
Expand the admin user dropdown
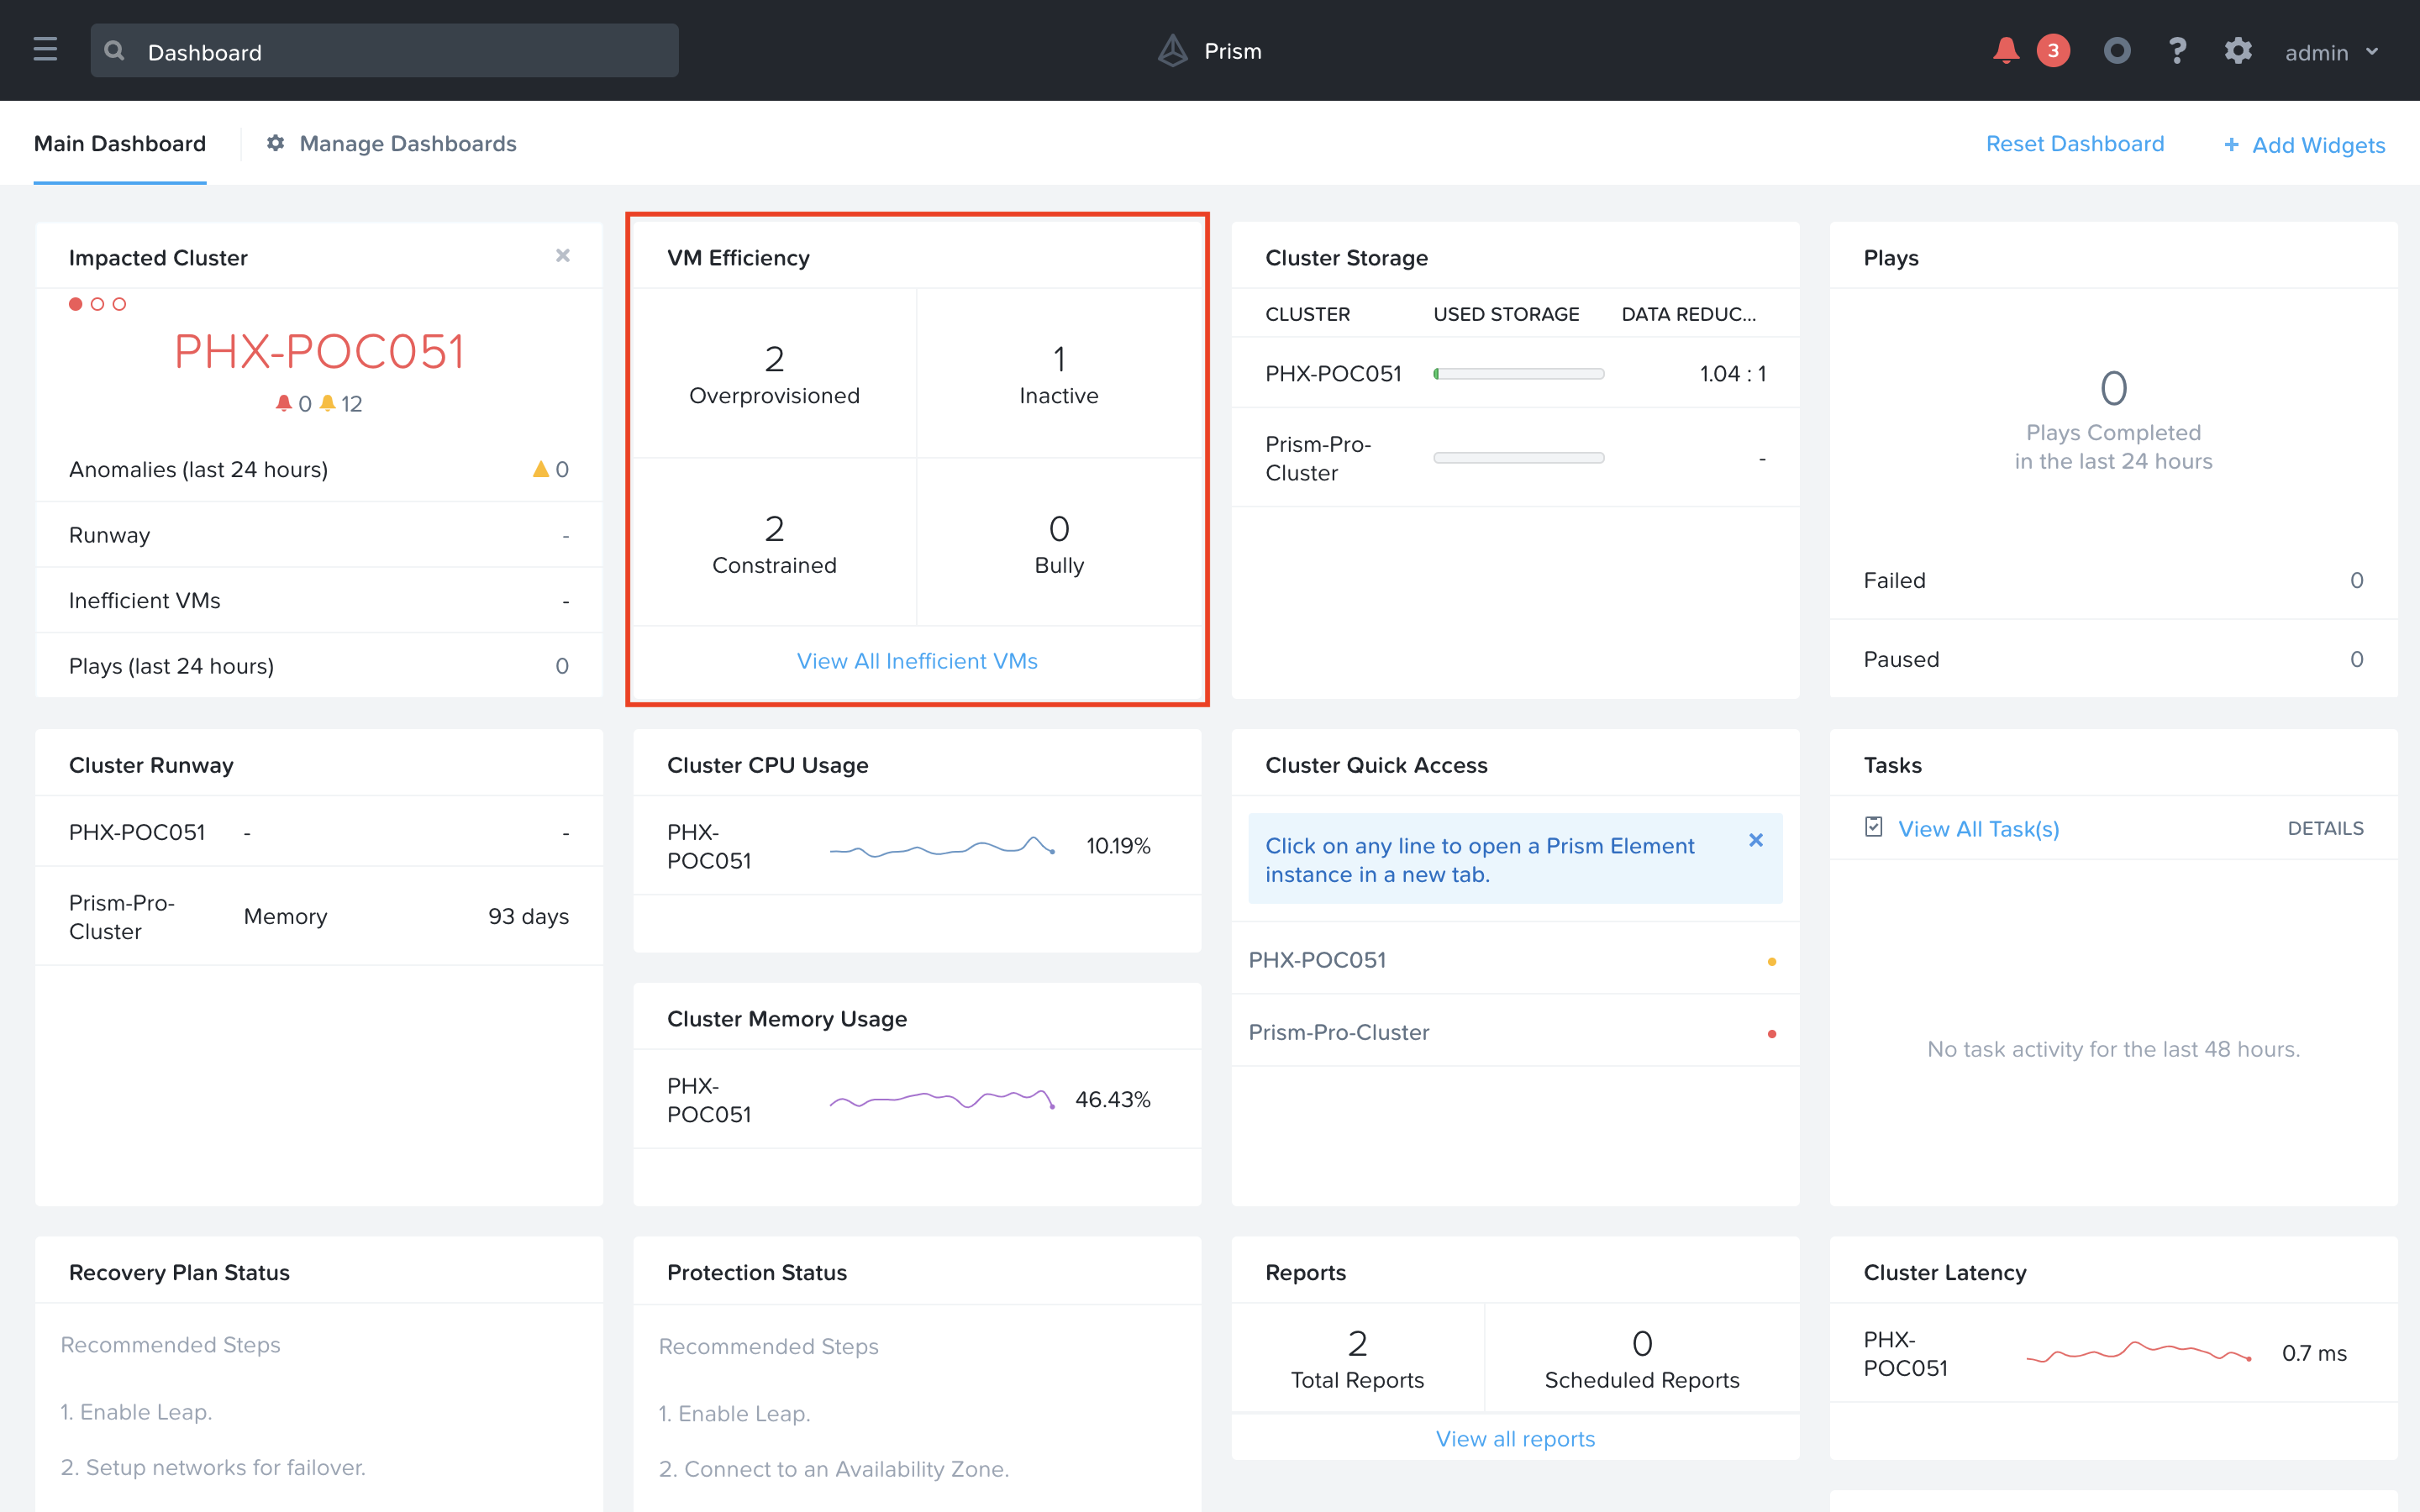click(x=2332, y=52)
